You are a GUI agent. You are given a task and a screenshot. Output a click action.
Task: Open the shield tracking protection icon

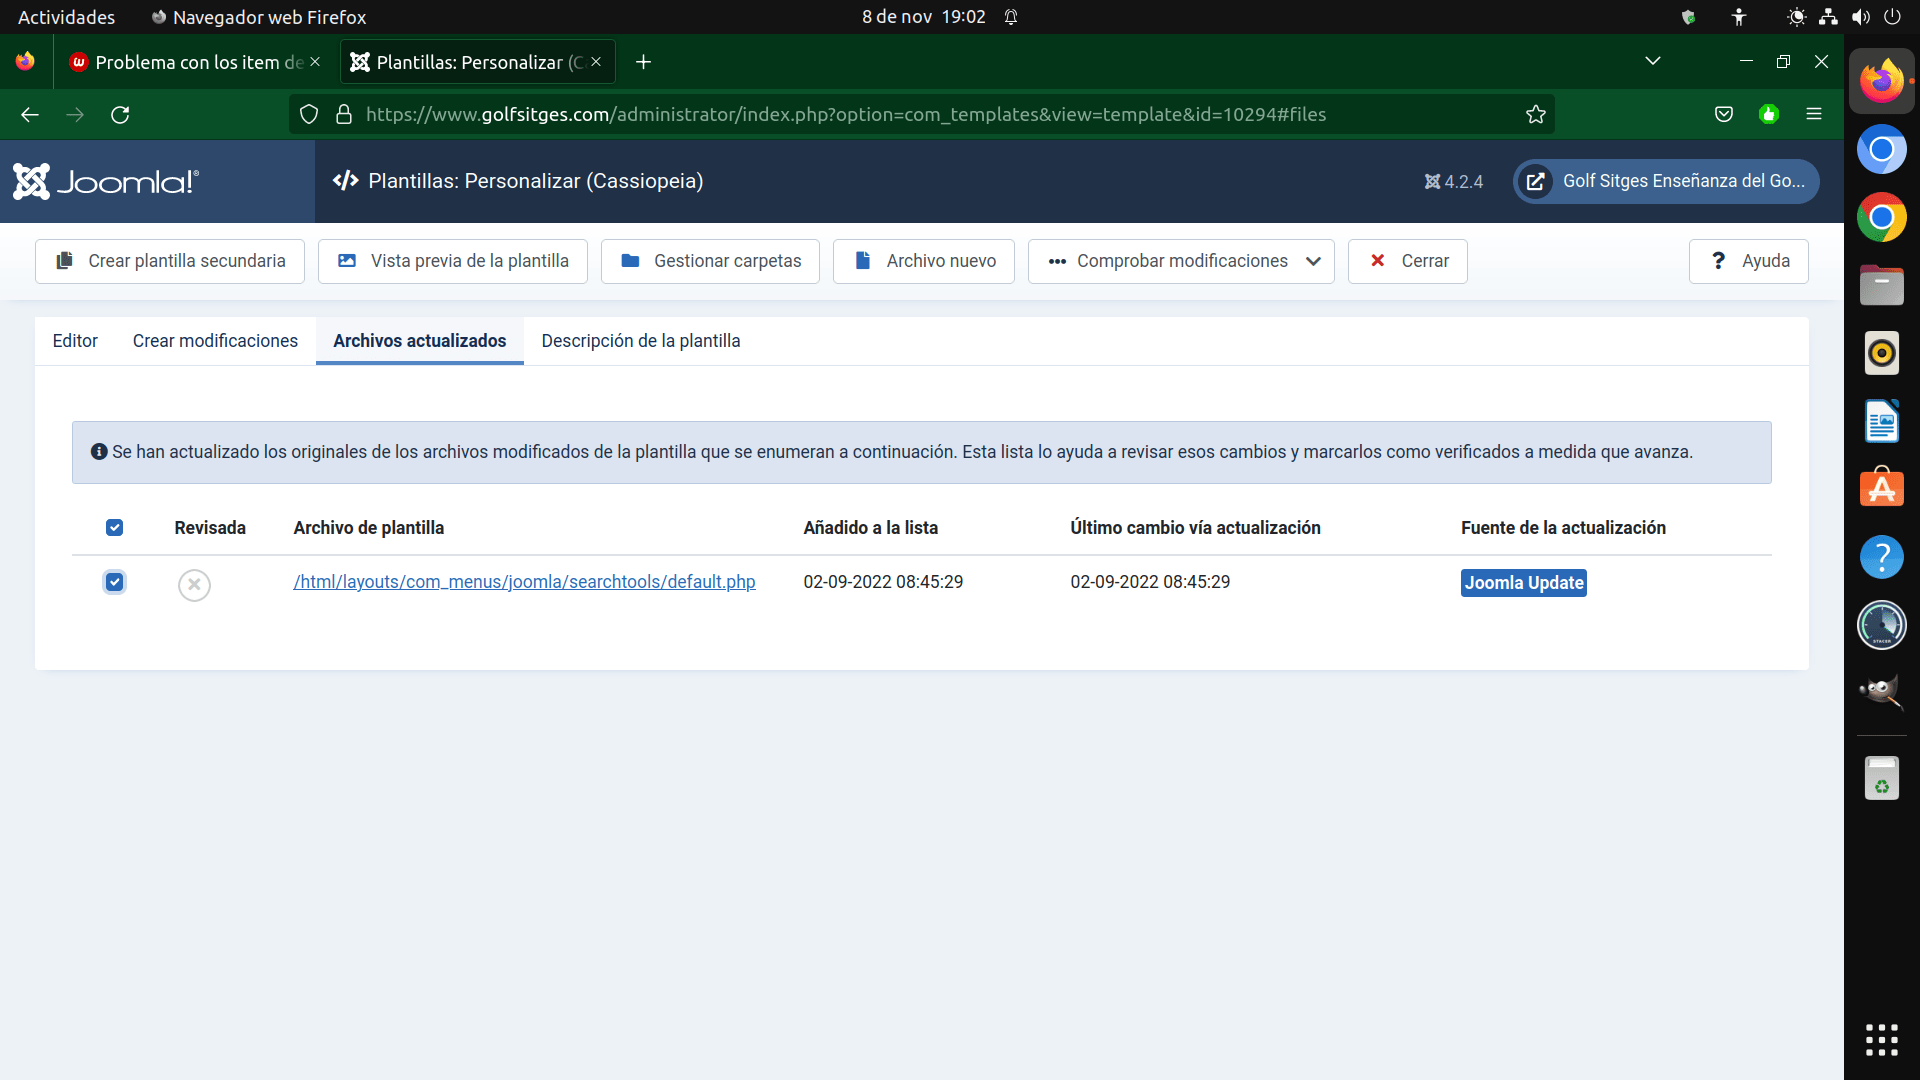pyautogui.click(x=309, y=115)
